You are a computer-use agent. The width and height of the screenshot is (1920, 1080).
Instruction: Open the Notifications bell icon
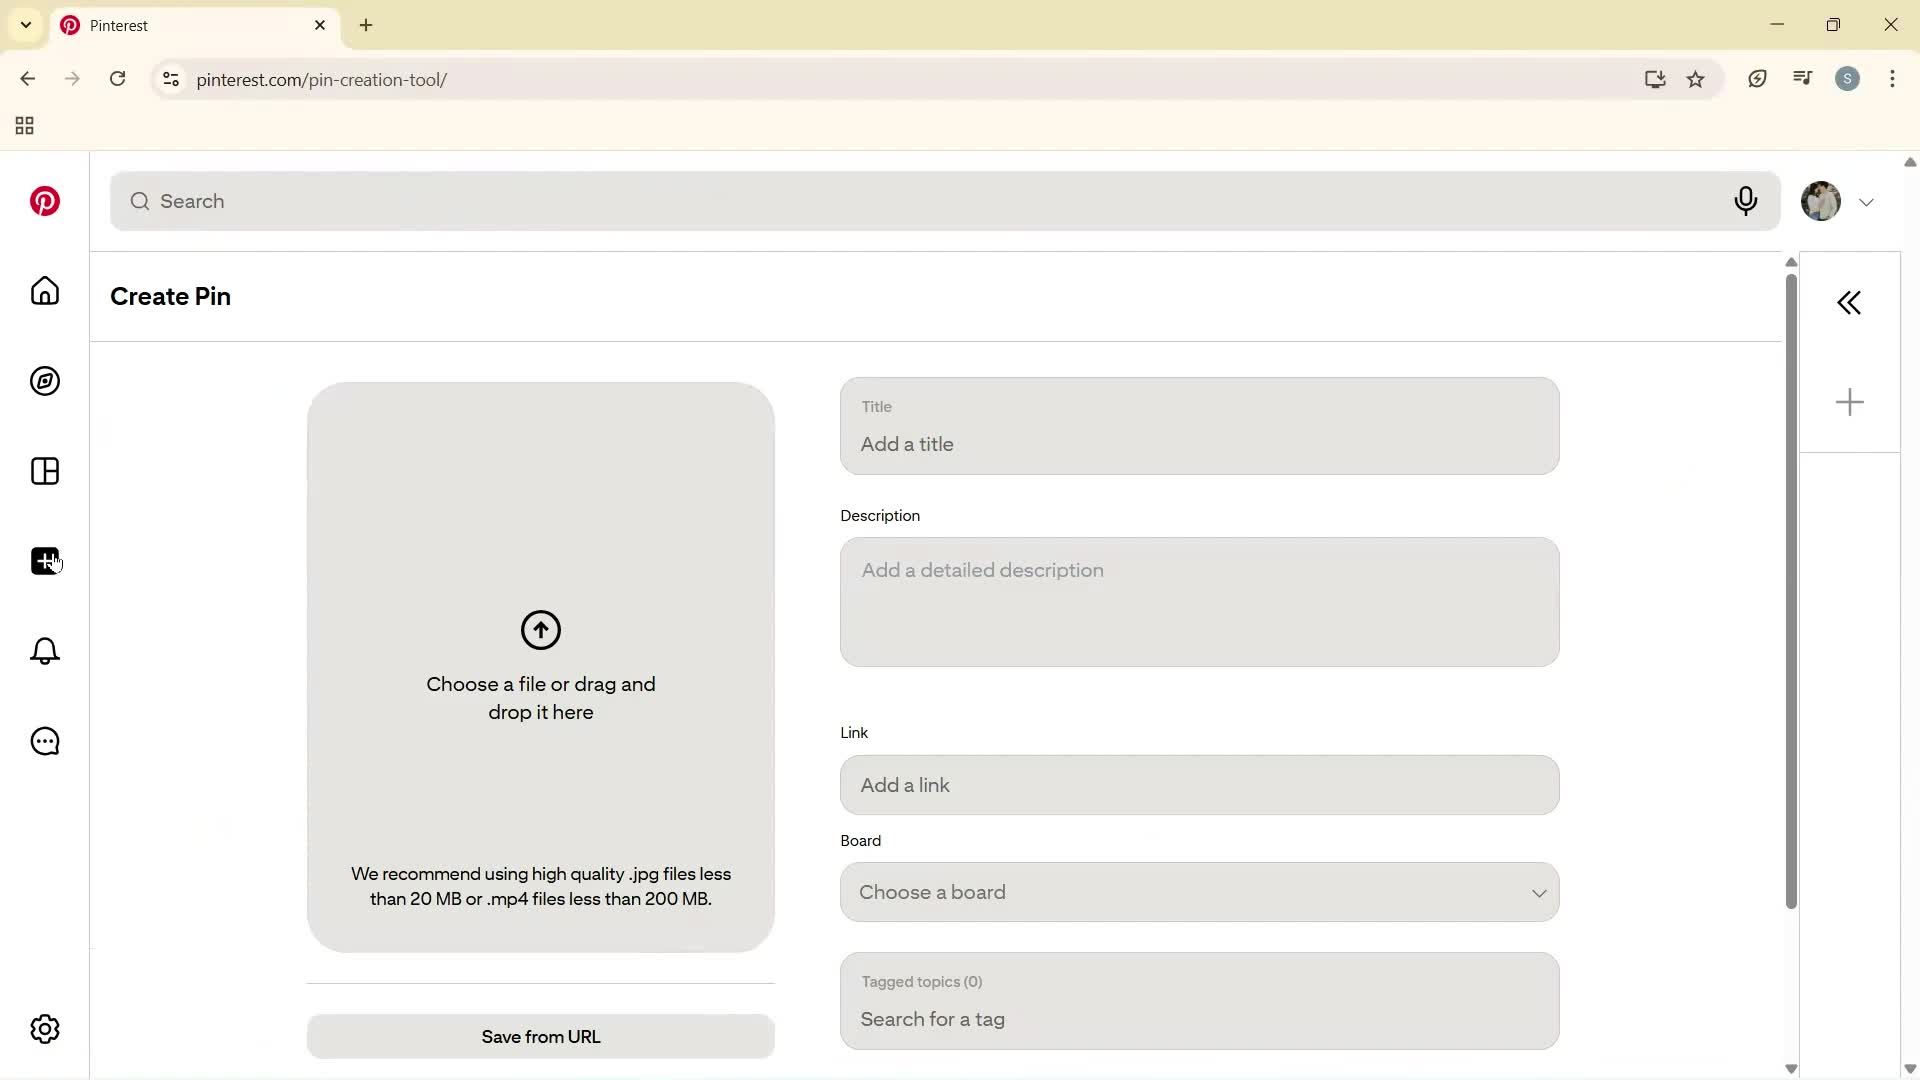click(x=44, y=651)
